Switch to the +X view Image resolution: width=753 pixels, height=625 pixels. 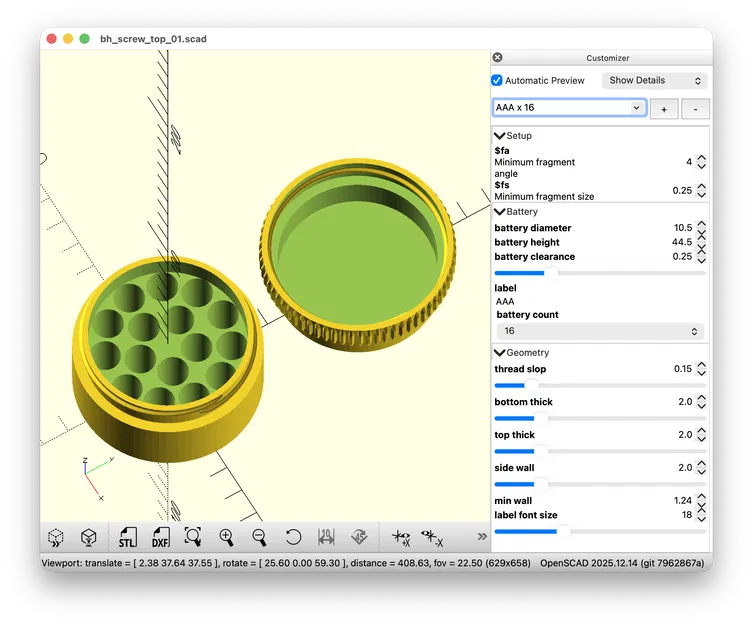click(x=401, y=538)
